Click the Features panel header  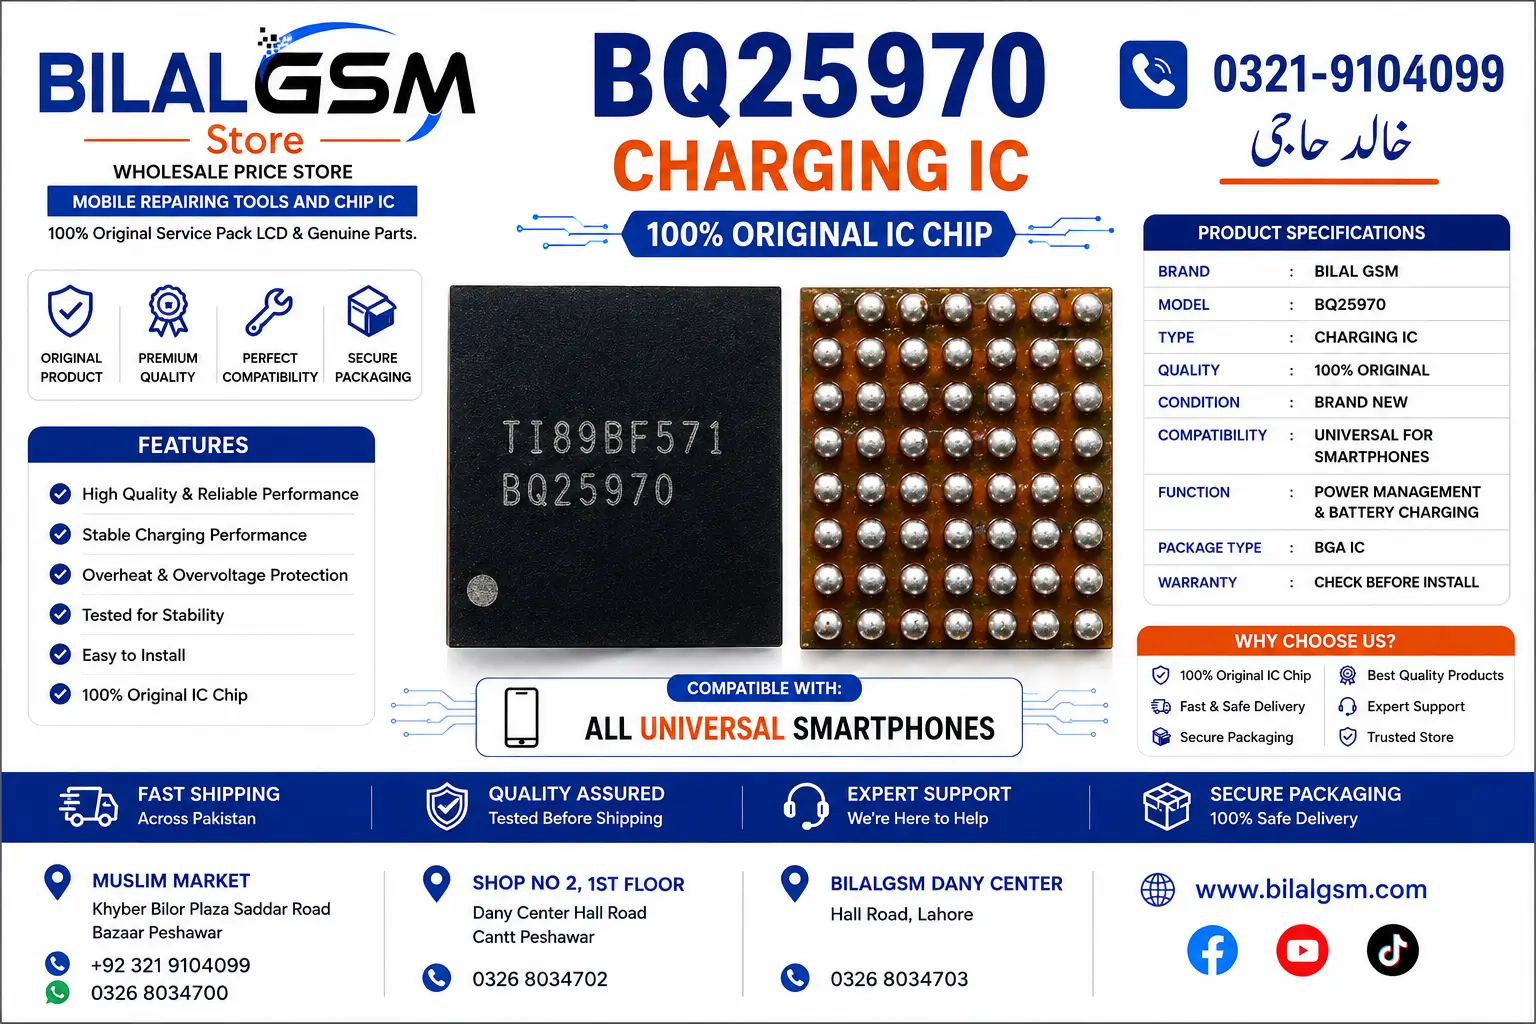point(201,445)
